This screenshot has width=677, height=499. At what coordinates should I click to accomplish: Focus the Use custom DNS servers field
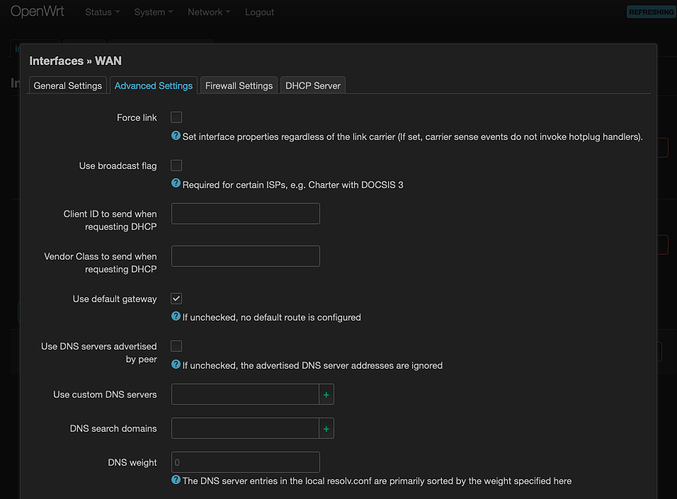[x=245, y=395]
